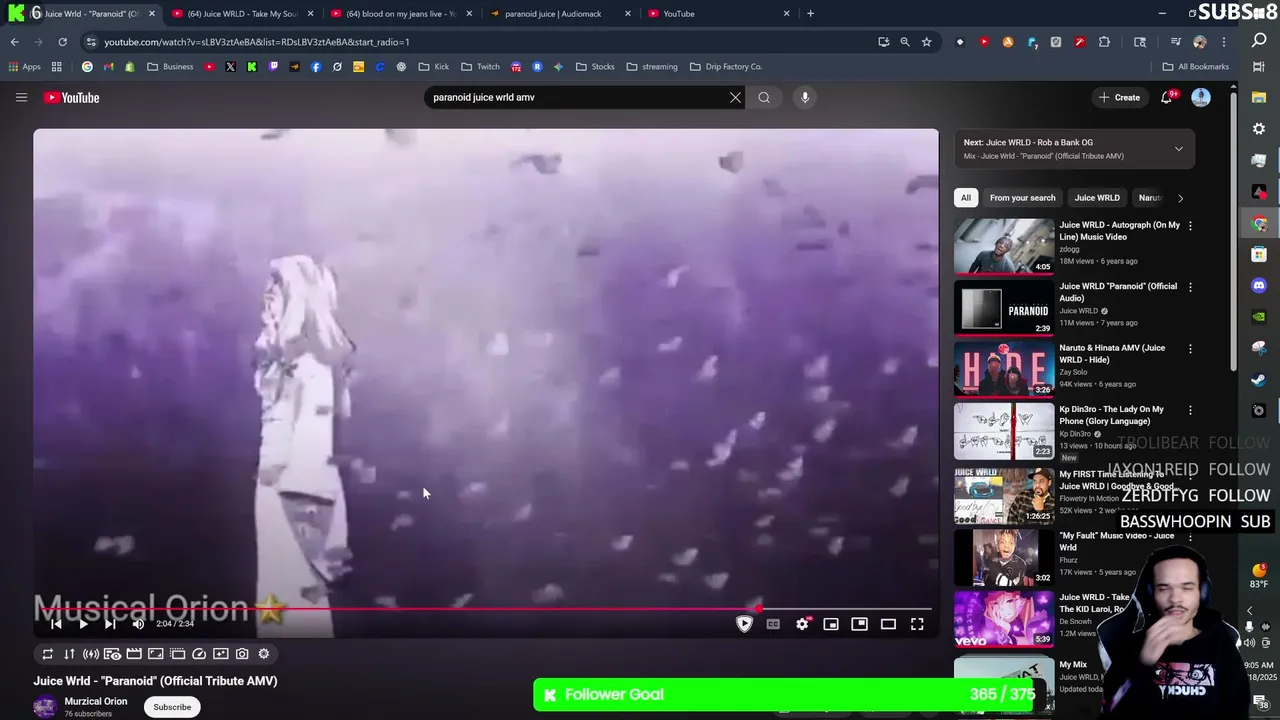The image size is (1280, 720).
Task: Click the YouTube search magnifier button
Action: (764, 97)
